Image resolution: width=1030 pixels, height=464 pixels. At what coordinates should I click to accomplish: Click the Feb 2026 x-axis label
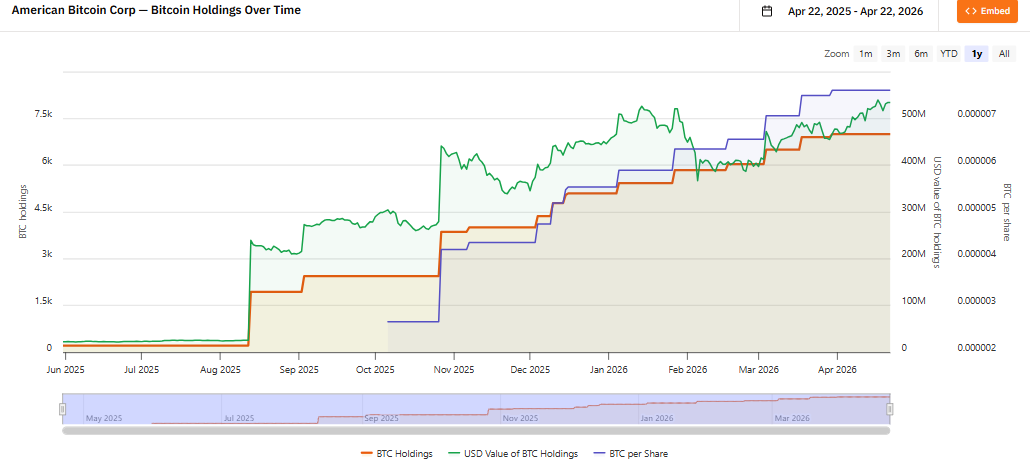coord(687,370)
